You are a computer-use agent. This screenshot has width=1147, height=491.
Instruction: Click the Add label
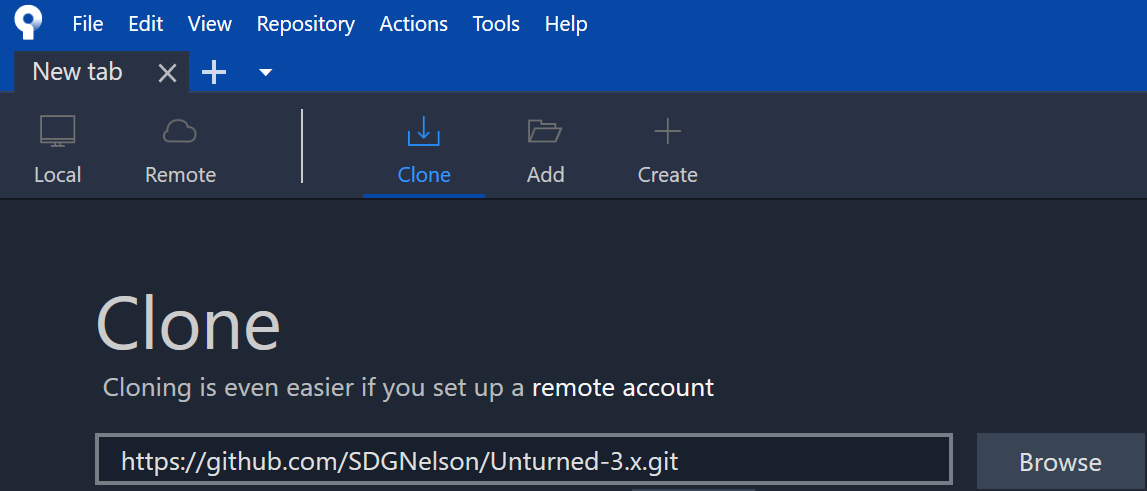[x=545, y=175]
